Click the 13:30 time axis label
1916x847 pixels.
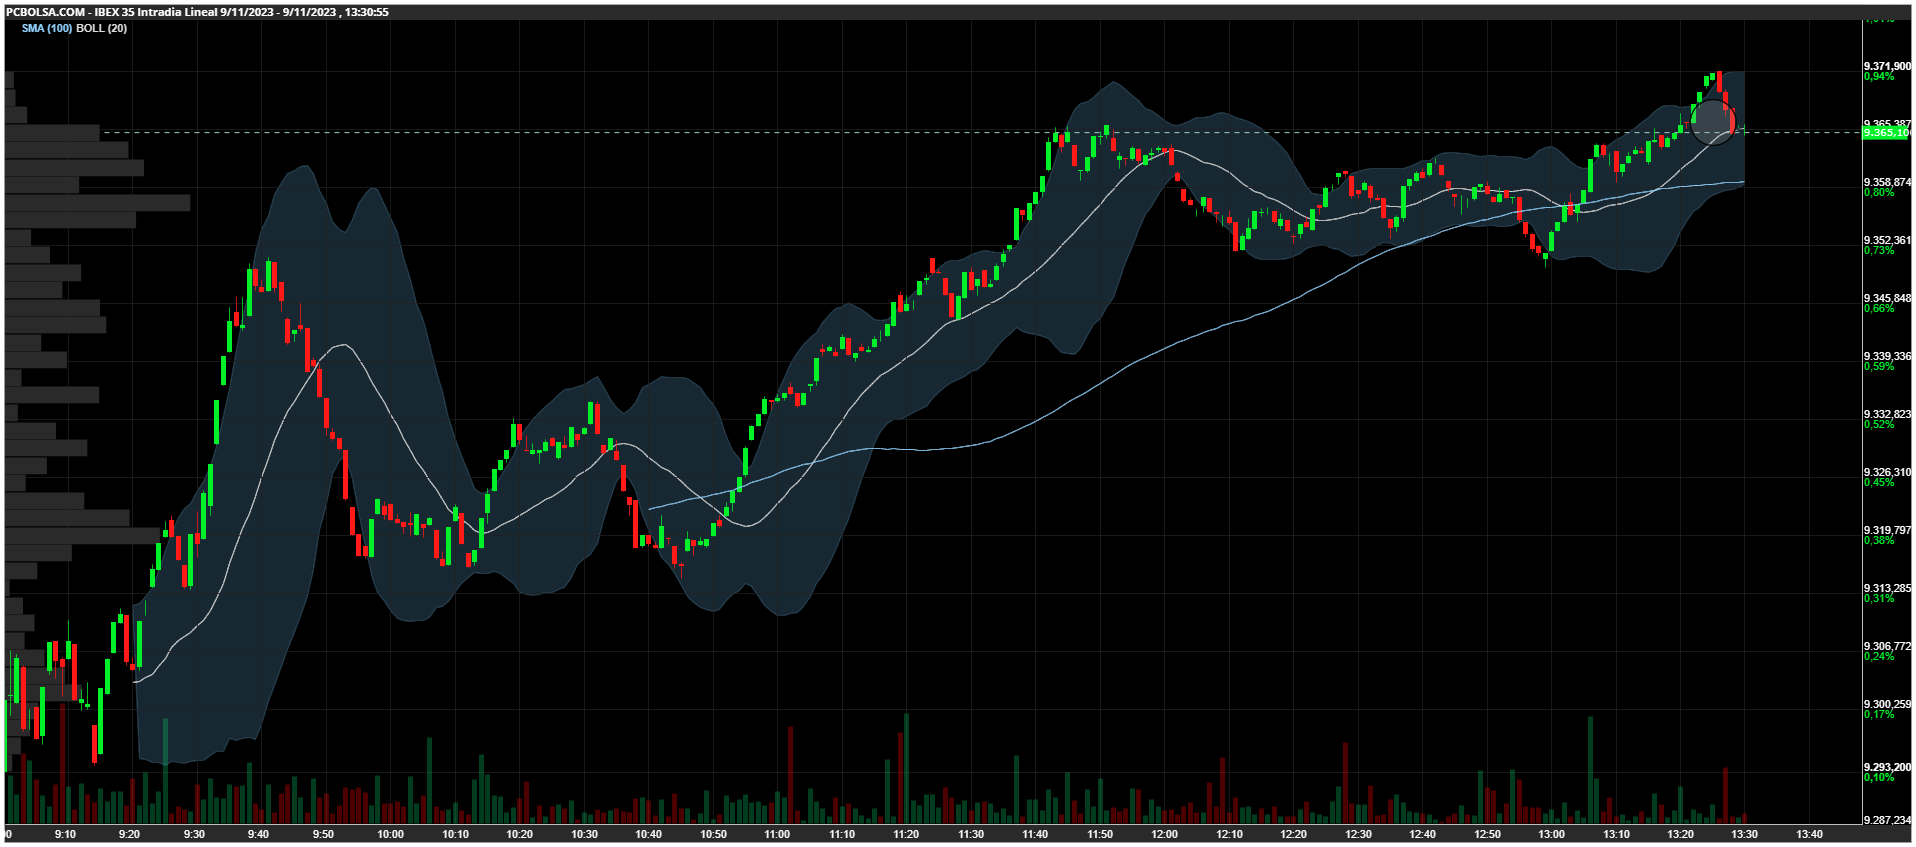click(1745, 834)
